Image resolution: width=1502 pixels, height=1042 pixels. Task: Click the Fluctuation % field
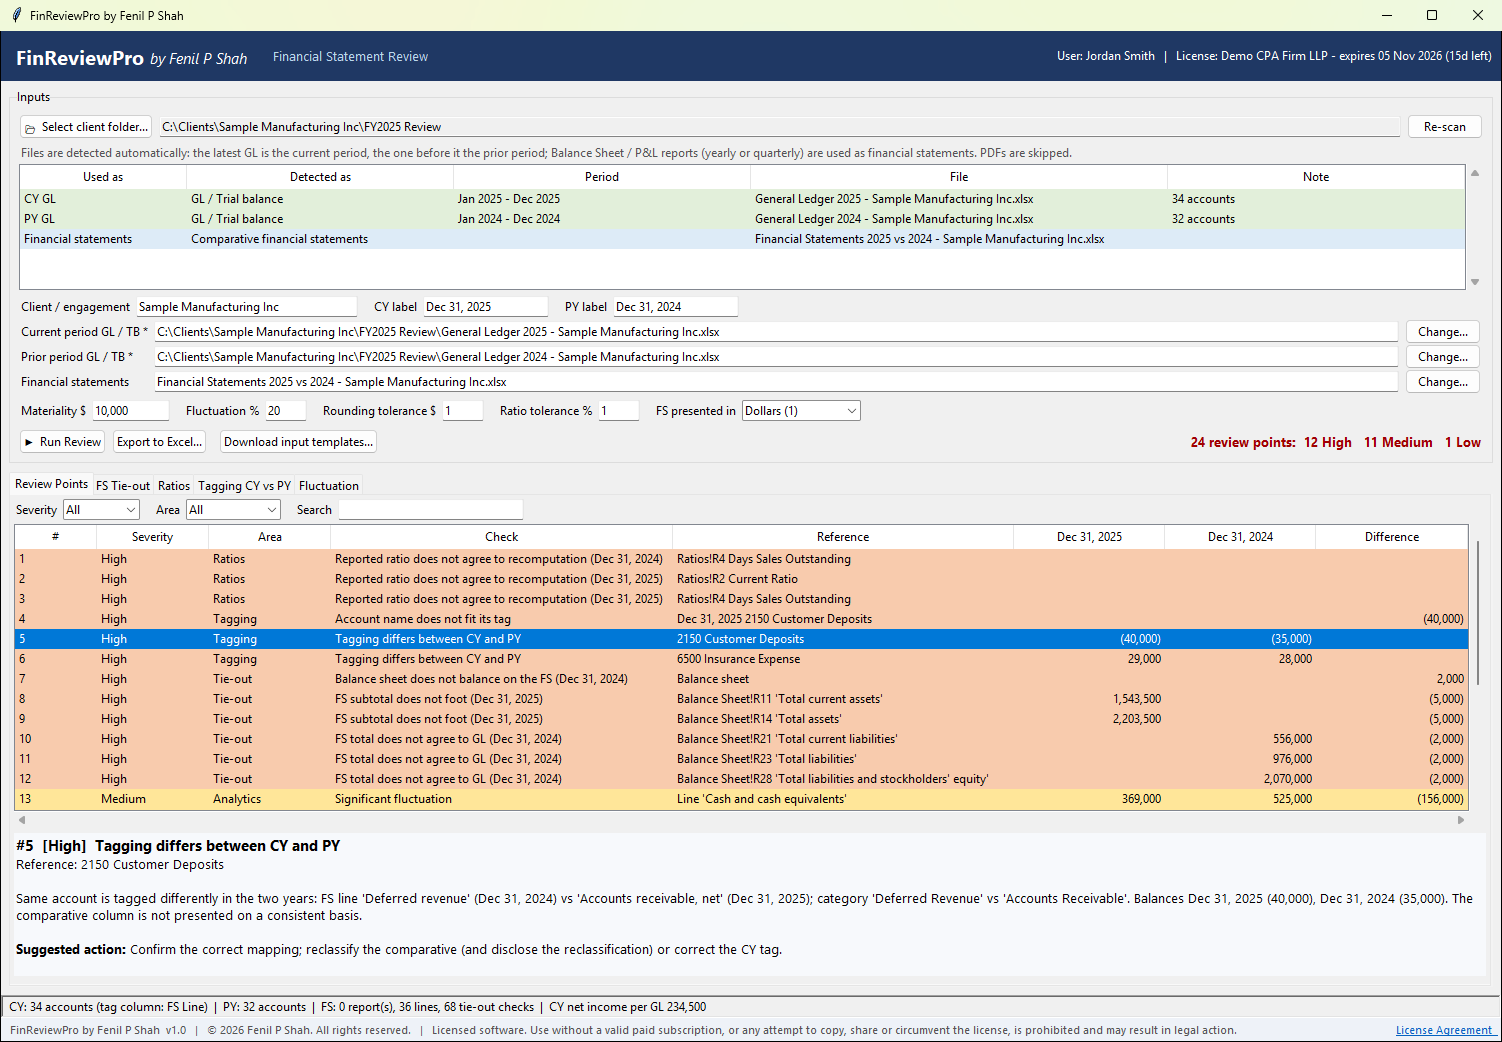[287, 411]
